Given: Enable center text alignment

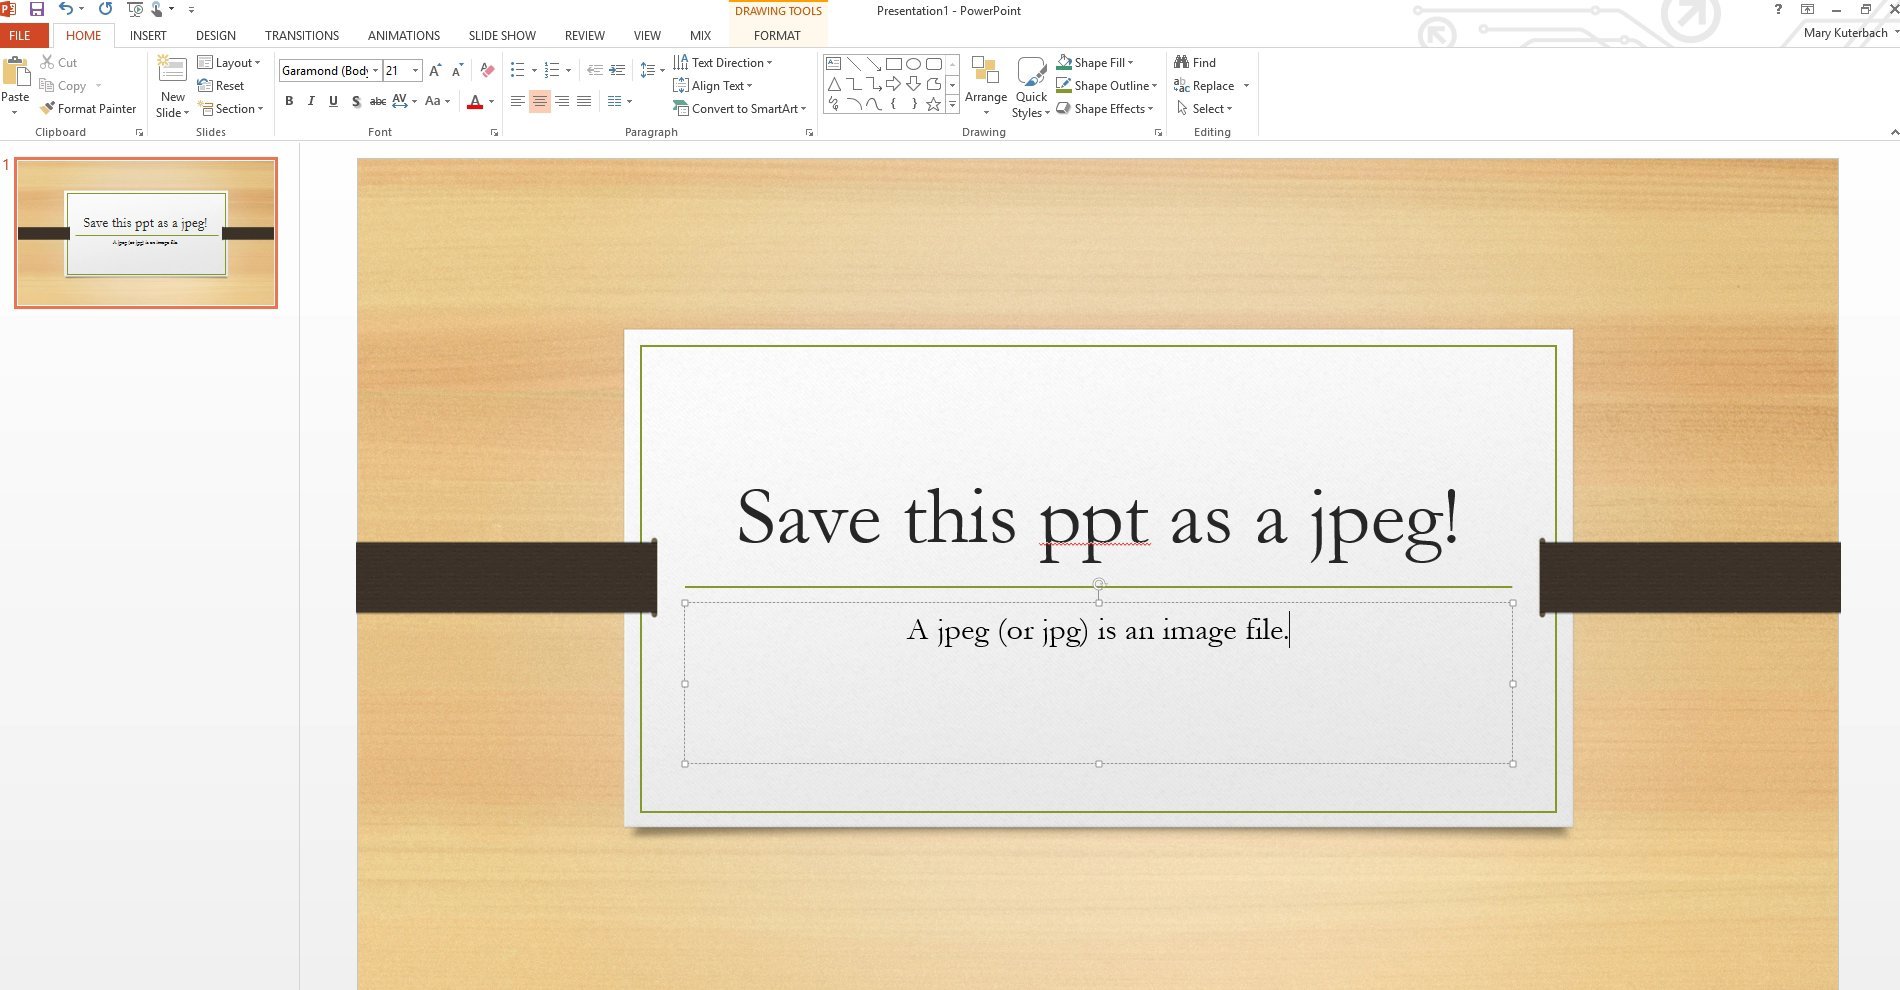Looking at the screenshot, I should click(x=539, y=101).
